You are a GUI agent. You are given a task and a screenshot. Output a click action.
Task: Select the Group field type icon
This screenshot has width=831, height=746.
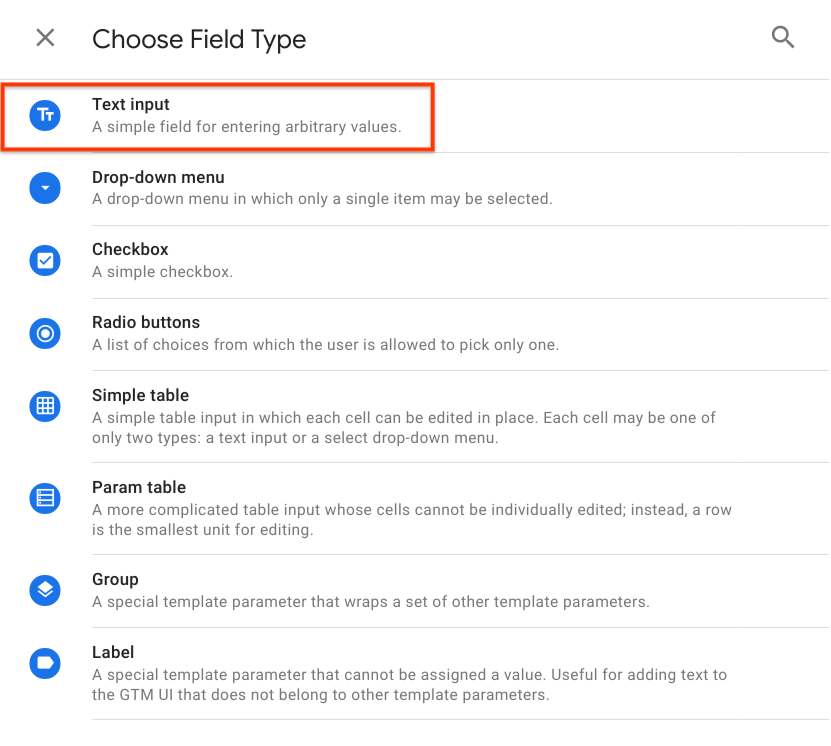(45, 590)
